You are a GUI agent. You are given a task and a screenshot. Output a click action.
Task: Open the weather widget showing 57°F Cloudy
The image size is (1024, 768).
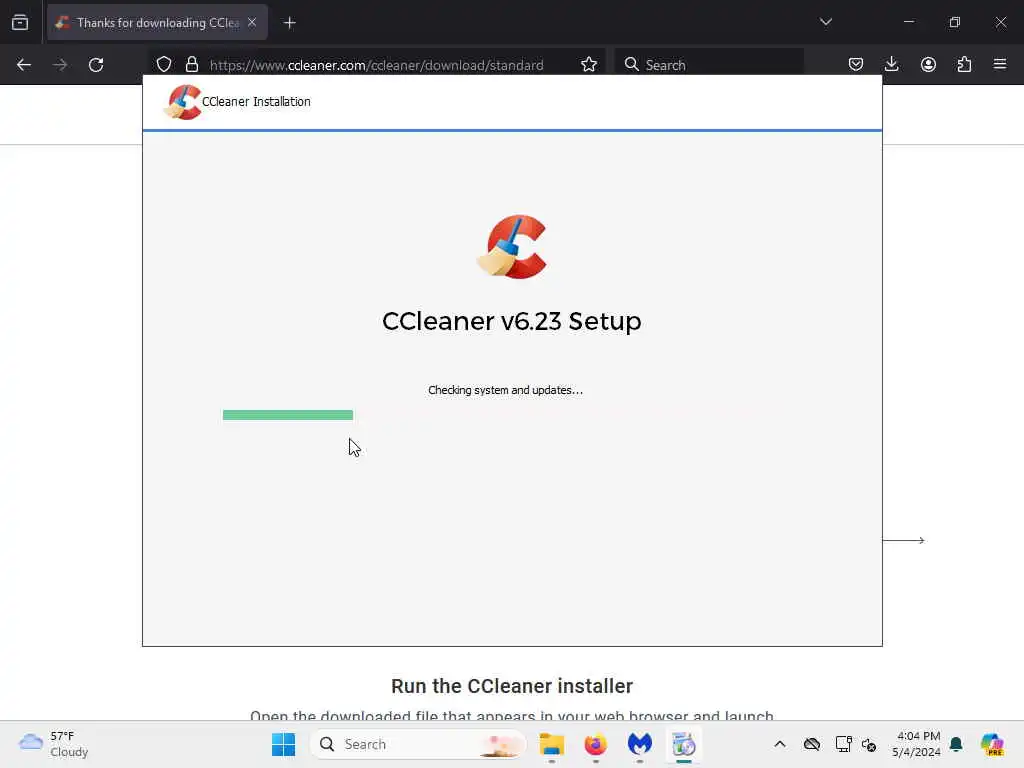pos(54,744)
